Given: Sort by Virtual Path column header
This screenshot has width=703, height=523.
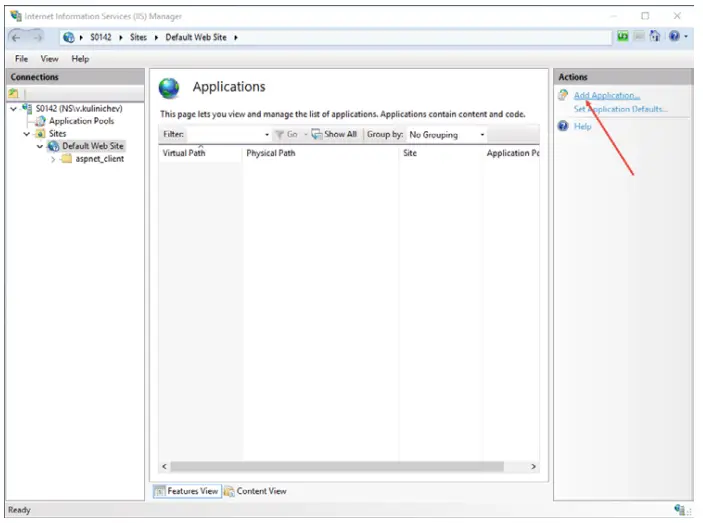Looking at the screenshot, I should click(x=200, y=153).
